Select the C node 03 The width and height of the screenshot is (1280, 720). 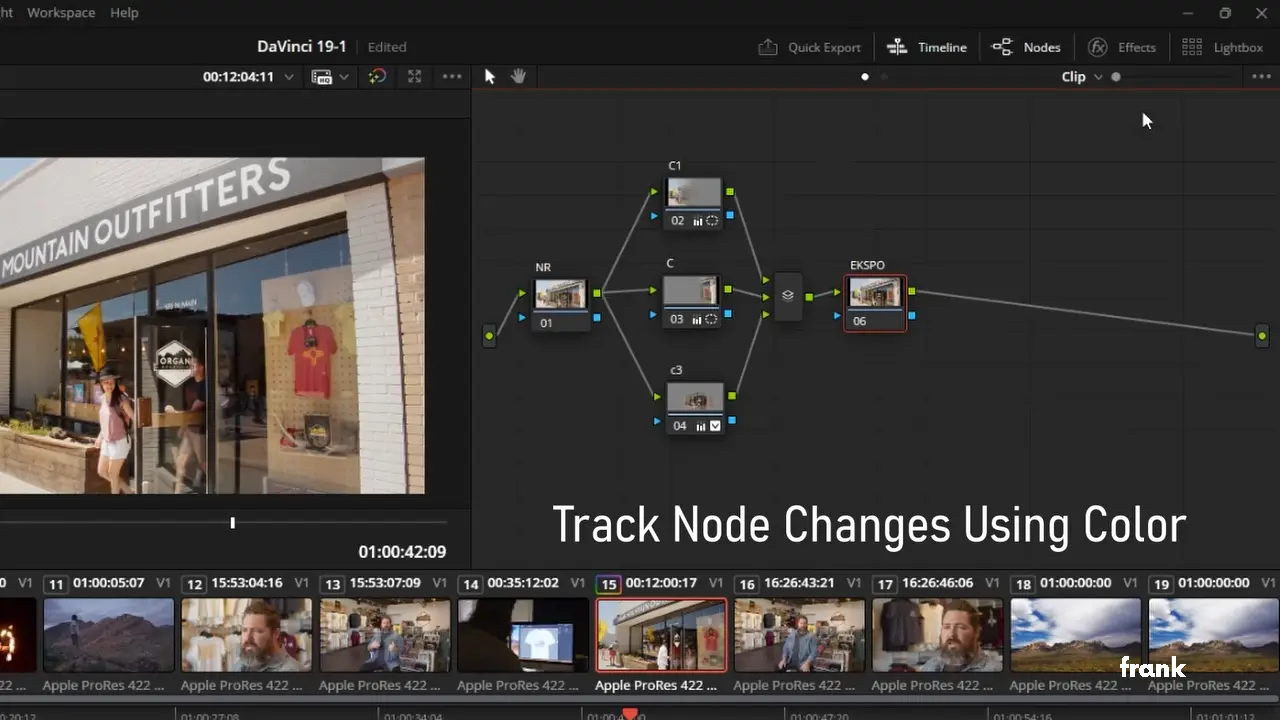[692, 301]
